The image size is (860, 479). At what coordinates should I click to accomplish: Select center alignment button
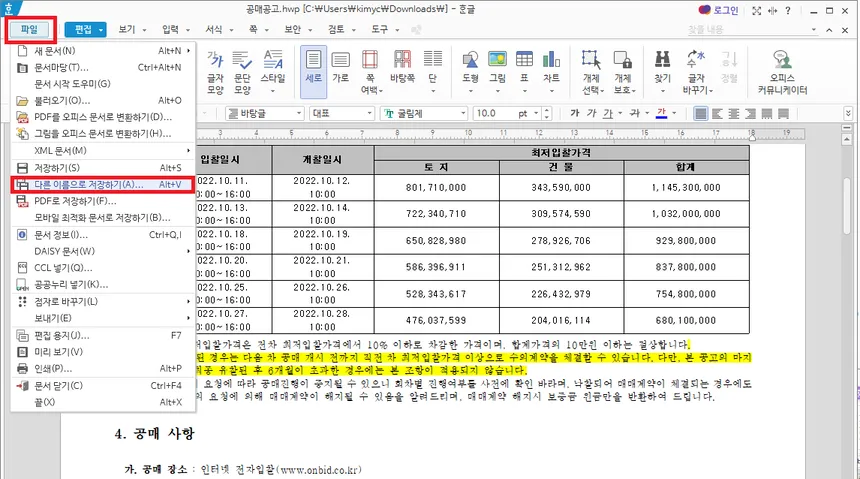pyautogui.click(x=734, y=114)
